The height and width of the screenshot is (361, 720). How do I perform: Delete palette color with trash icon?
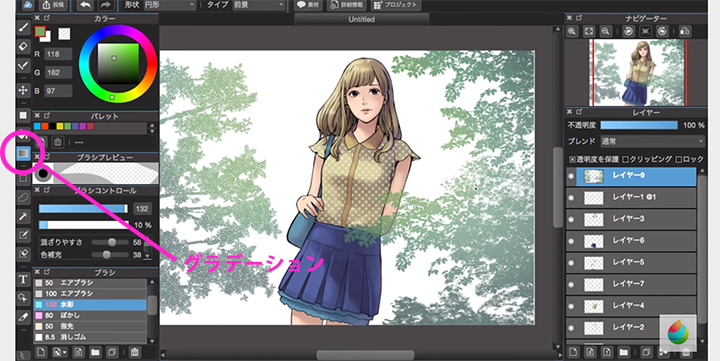point(57,142)
